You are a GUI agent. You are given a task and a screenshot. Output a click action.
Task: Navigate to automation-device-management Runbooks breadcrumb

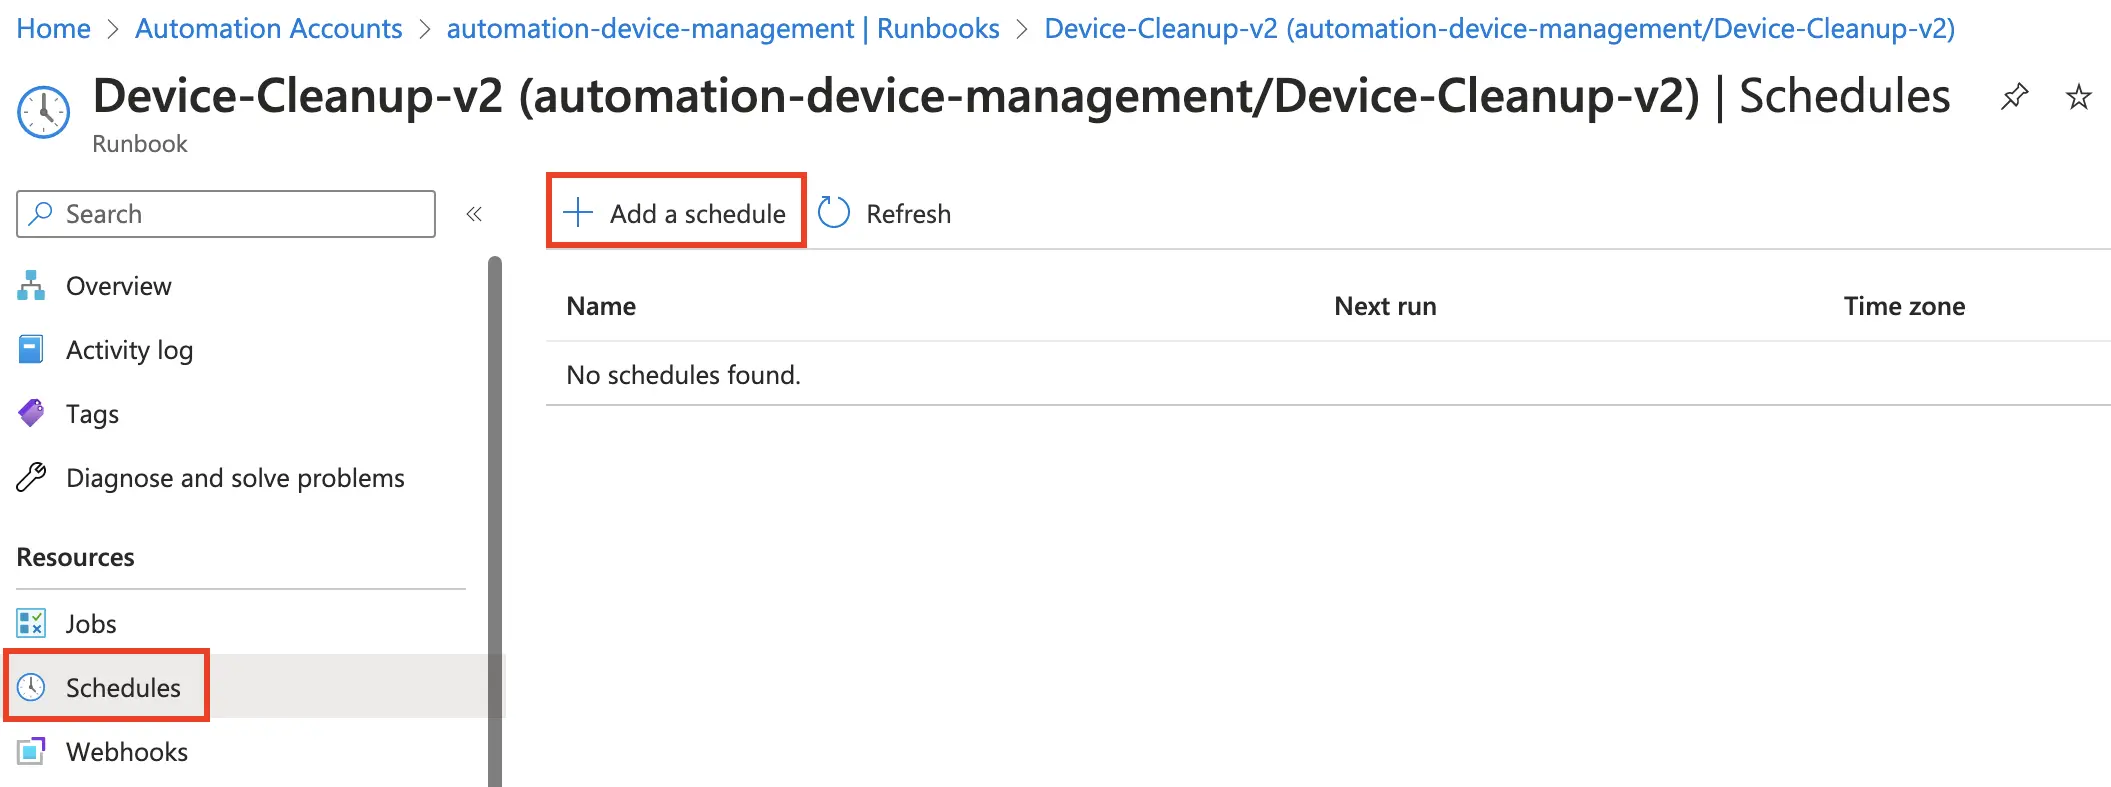[x=722, y=29]
